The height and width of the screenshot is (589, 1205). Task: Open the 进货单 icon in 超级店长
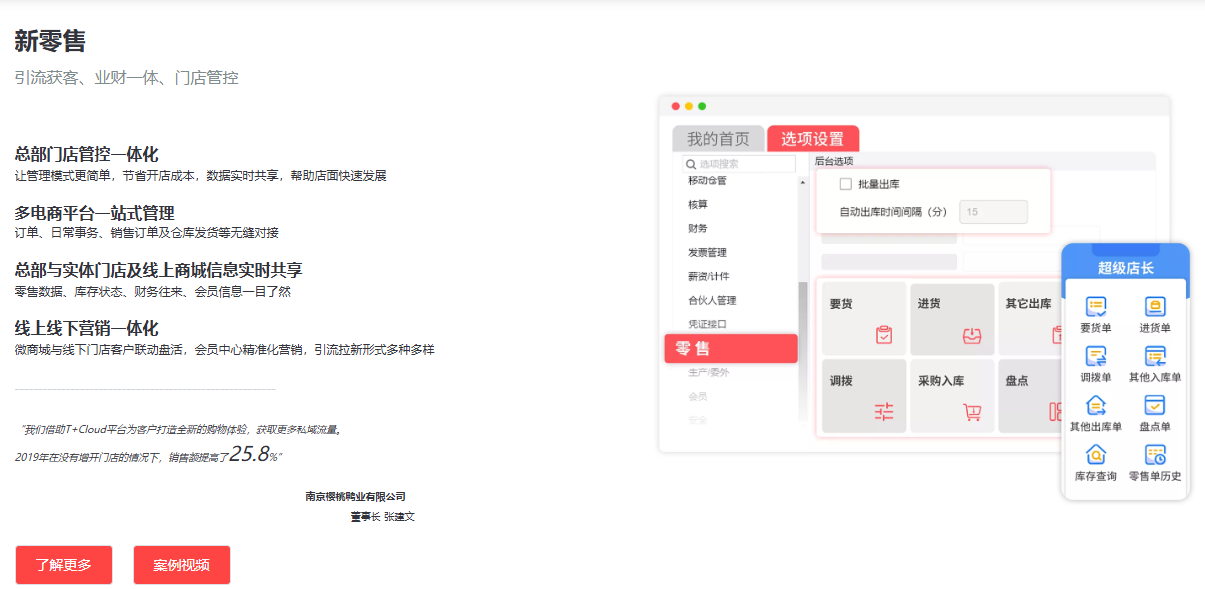[x=1155, y=307]
